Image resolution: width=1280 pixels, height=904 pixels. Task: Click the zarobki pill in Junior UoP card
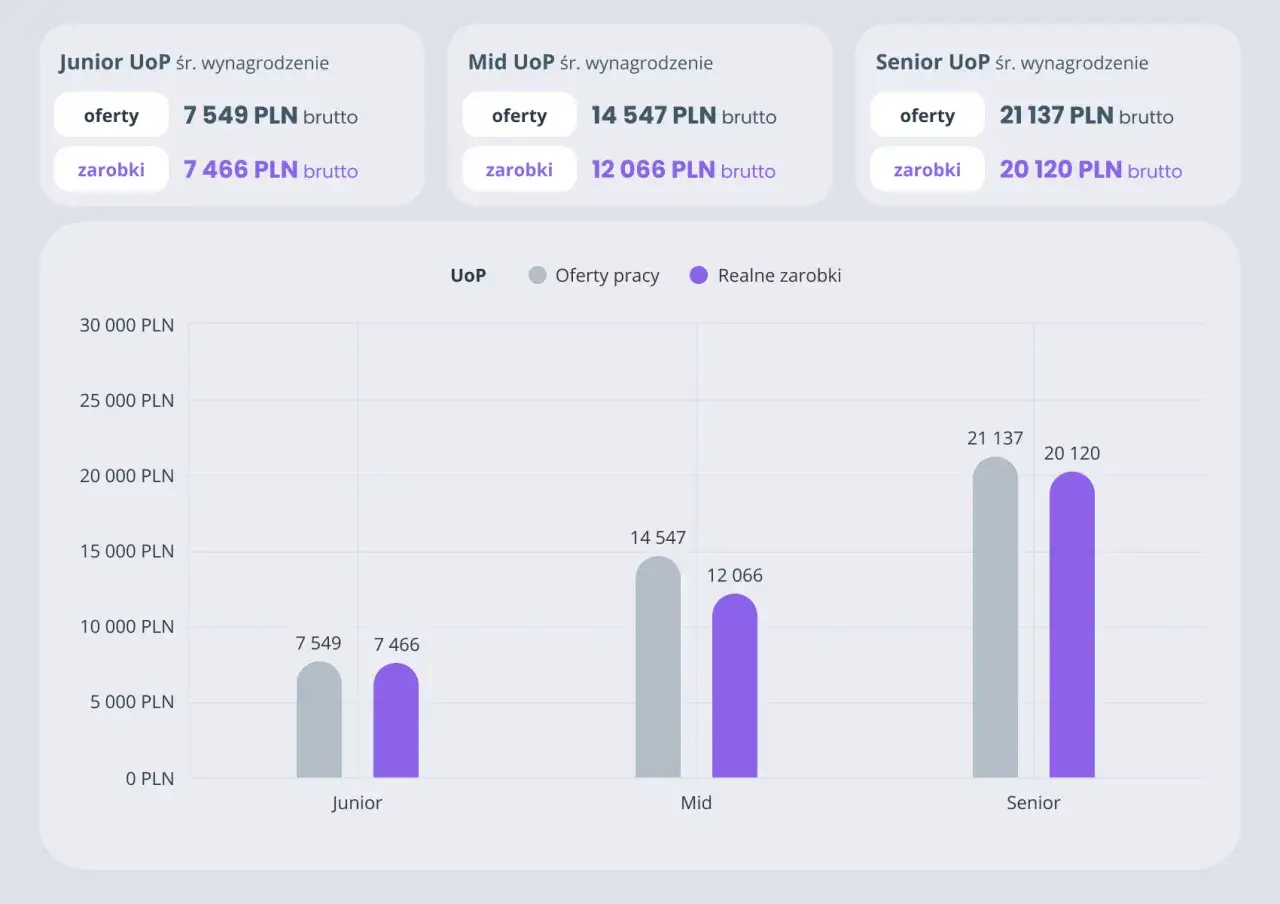point(111,170)
